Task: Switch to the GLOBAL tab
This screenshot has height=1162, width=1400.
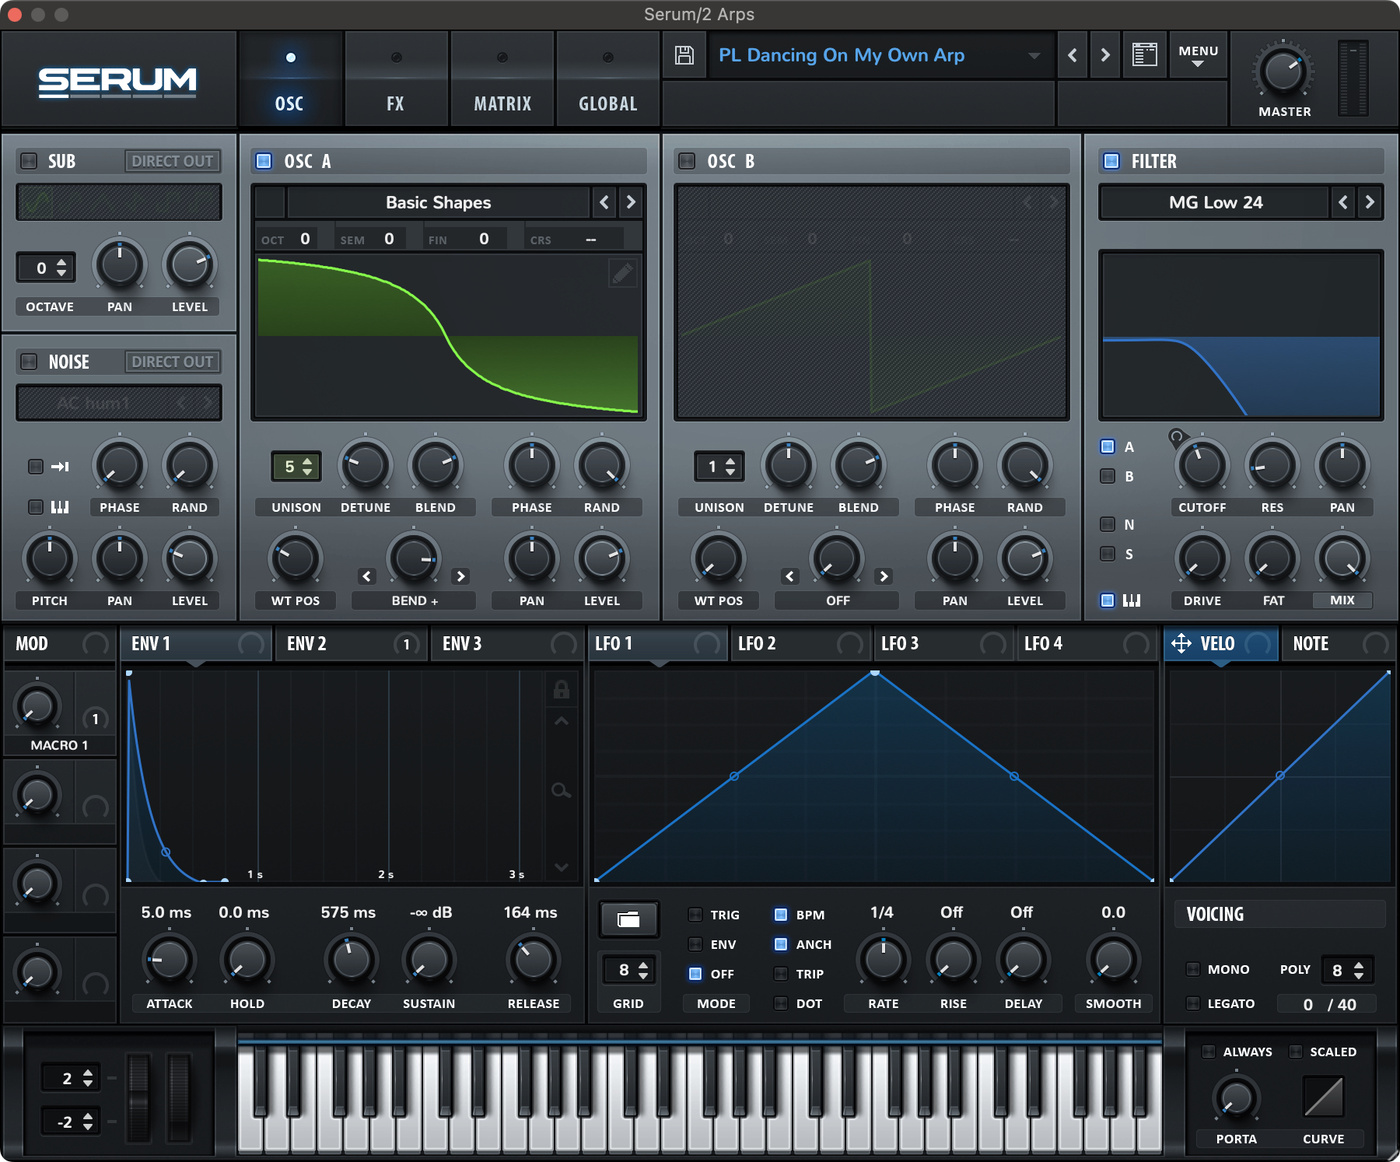Action: coord(608,79)
